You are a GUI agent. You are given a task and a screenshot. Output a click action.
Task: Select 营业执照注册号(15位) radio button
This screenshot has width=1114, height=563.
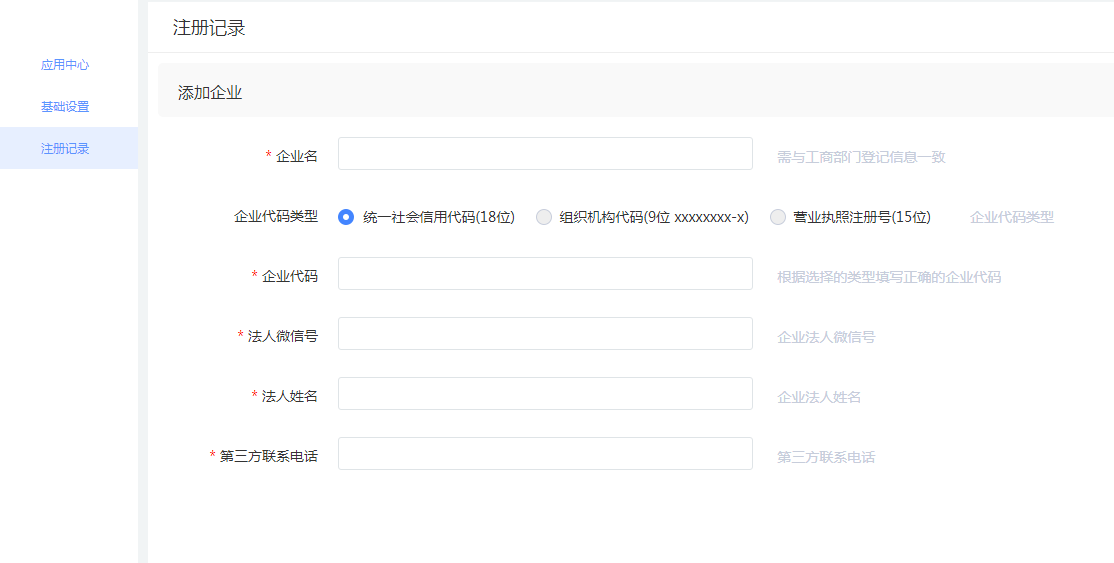click(x=778, y=217)
